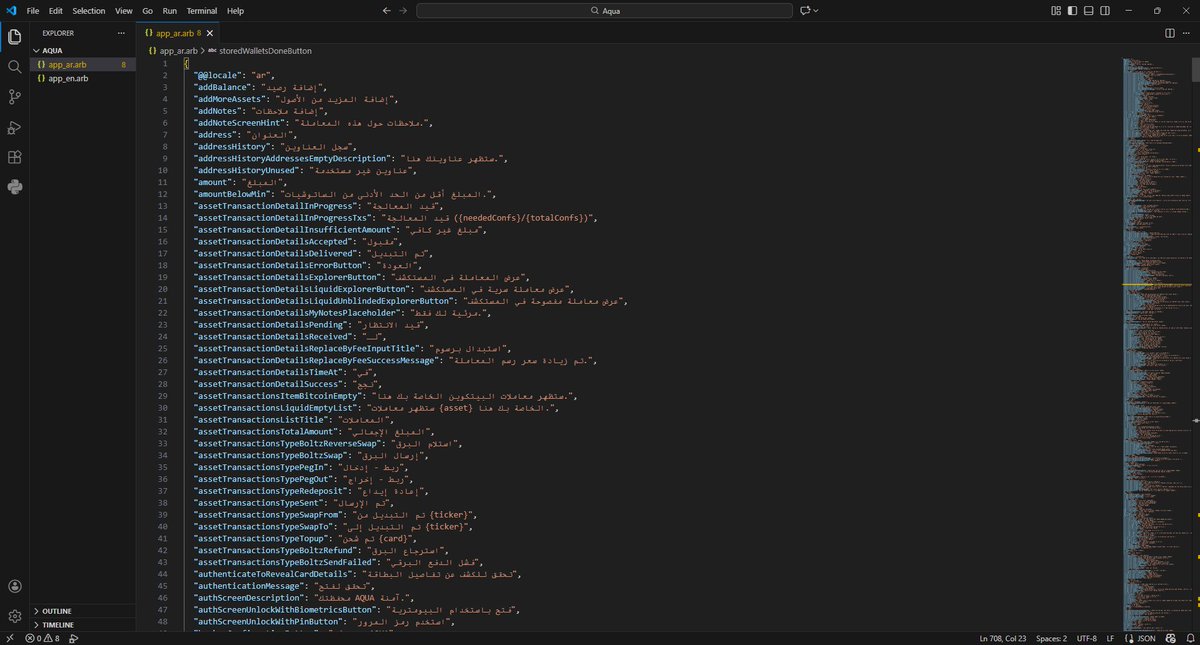Open editor More Actions ellipsis
1200x645 pixels.
click(1187, 33)
